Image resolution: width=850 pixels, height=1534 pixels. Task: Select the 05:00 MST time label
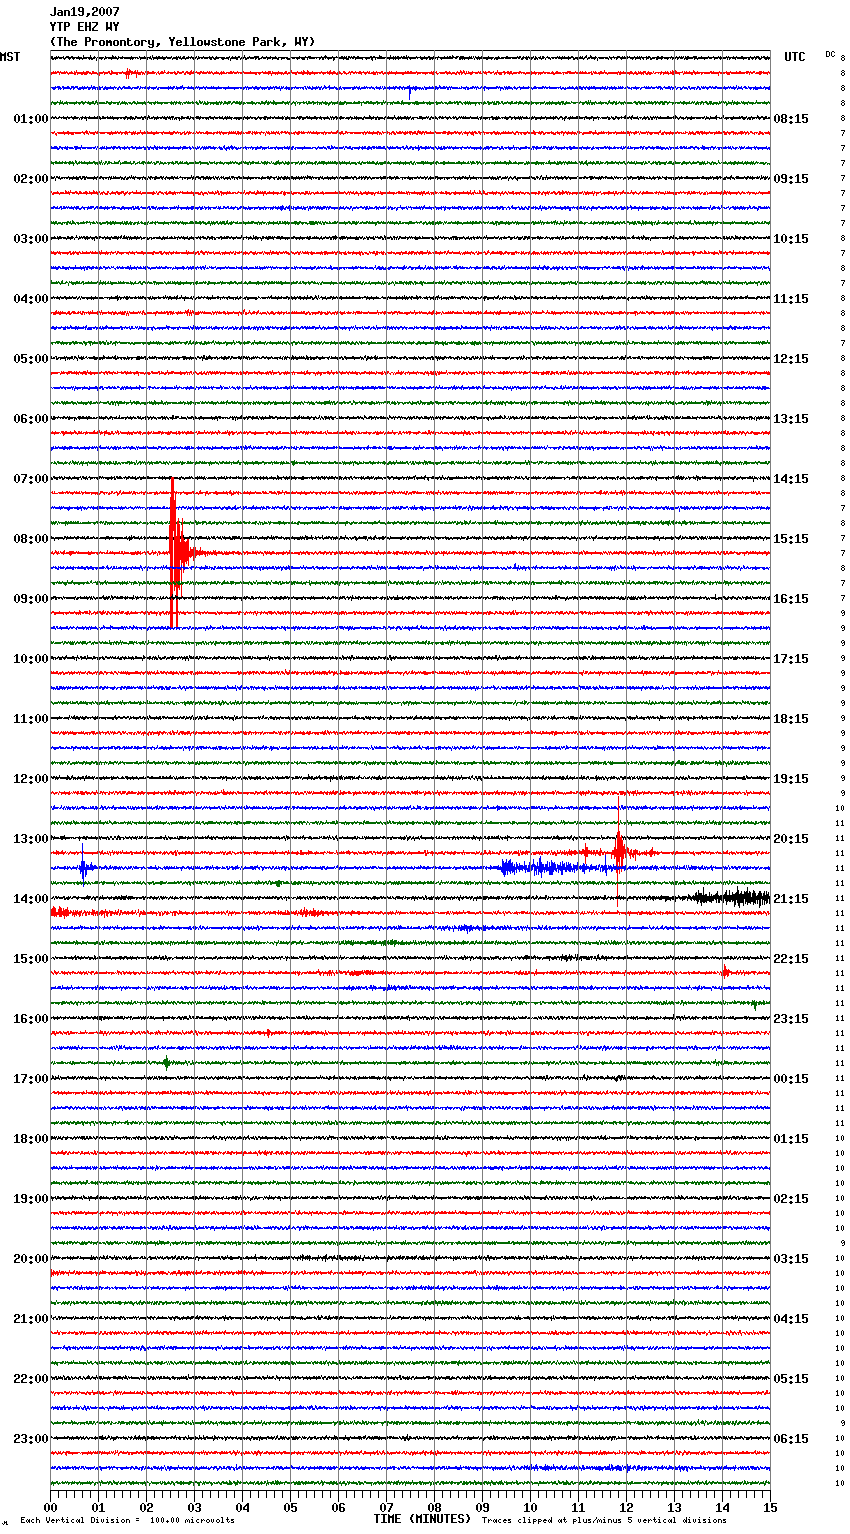coord(30,359)
